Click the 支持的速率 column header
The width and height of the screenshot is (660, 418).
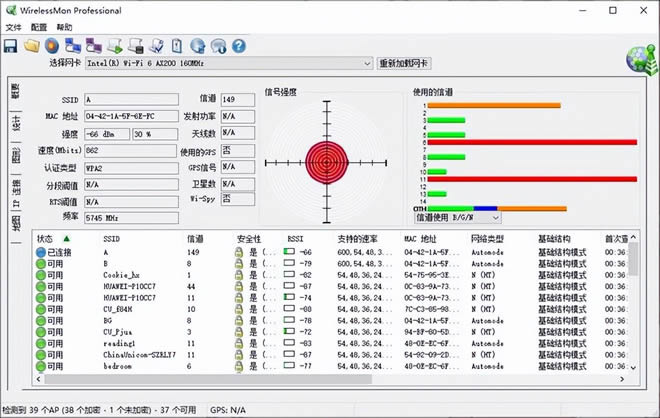tap(358, 239)
